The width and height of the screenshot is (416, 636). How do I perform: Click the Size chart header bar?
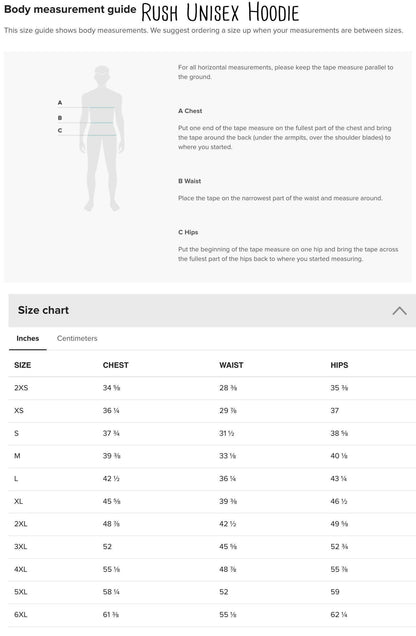pyautogui.click(x=212, y=311)
